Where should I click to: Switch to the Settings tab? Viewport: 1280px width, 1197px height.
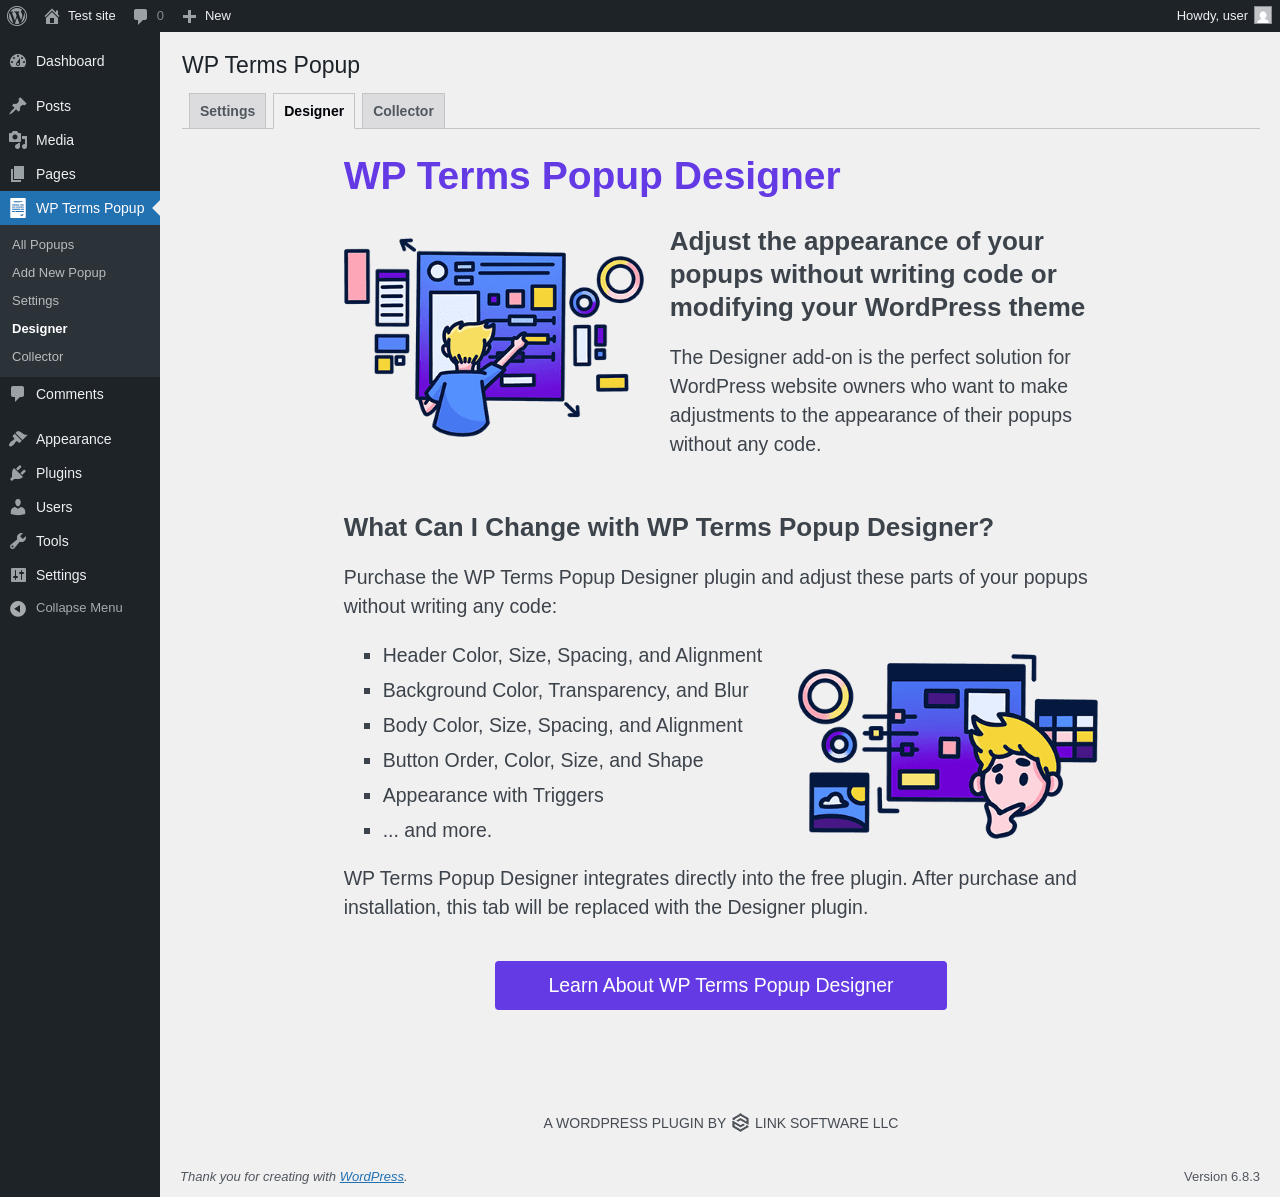coord(228,111)
